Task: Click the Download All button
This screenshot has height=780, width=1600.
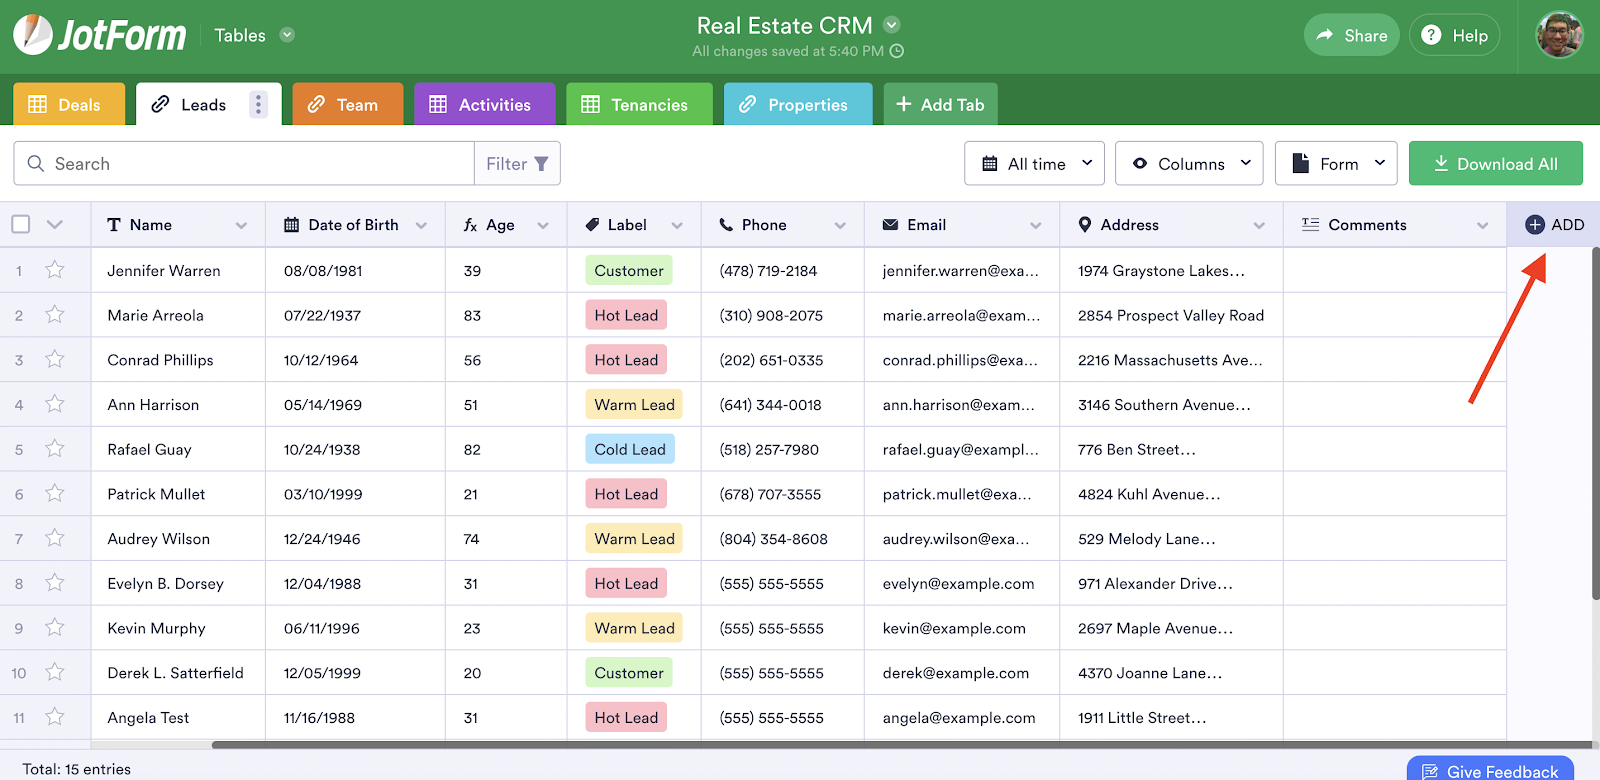Action: [x=1495, y=164]
